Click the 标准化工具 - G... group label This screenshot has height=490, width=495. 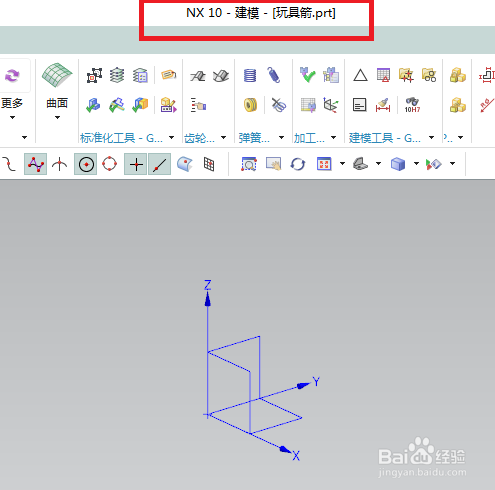tap(121, 138)
